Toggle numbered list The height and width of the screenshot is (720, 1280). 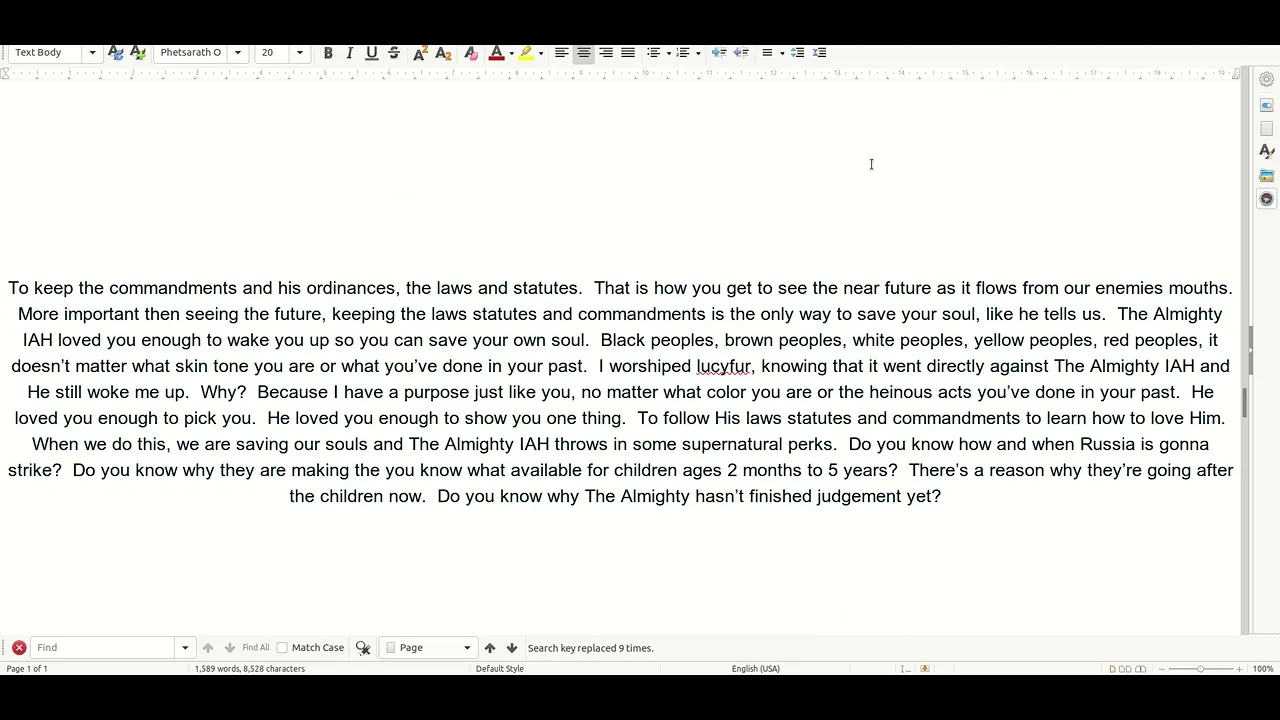tap(683, 53)
